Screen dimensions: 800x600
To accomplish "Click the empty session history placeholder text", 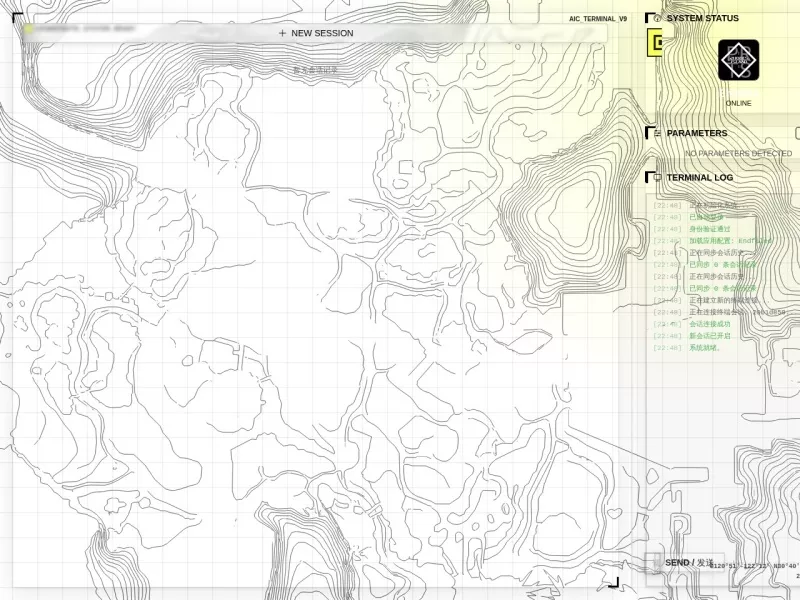I will (x=315, y=70).
